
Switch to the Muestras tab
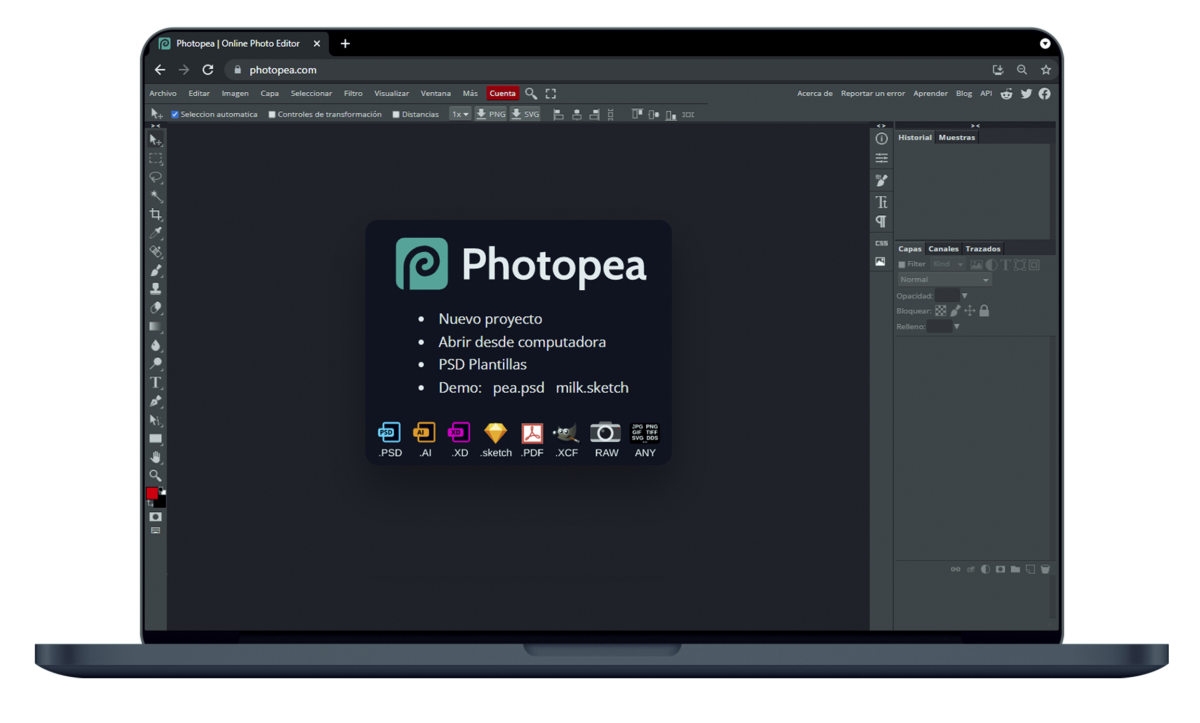point(957,137)
